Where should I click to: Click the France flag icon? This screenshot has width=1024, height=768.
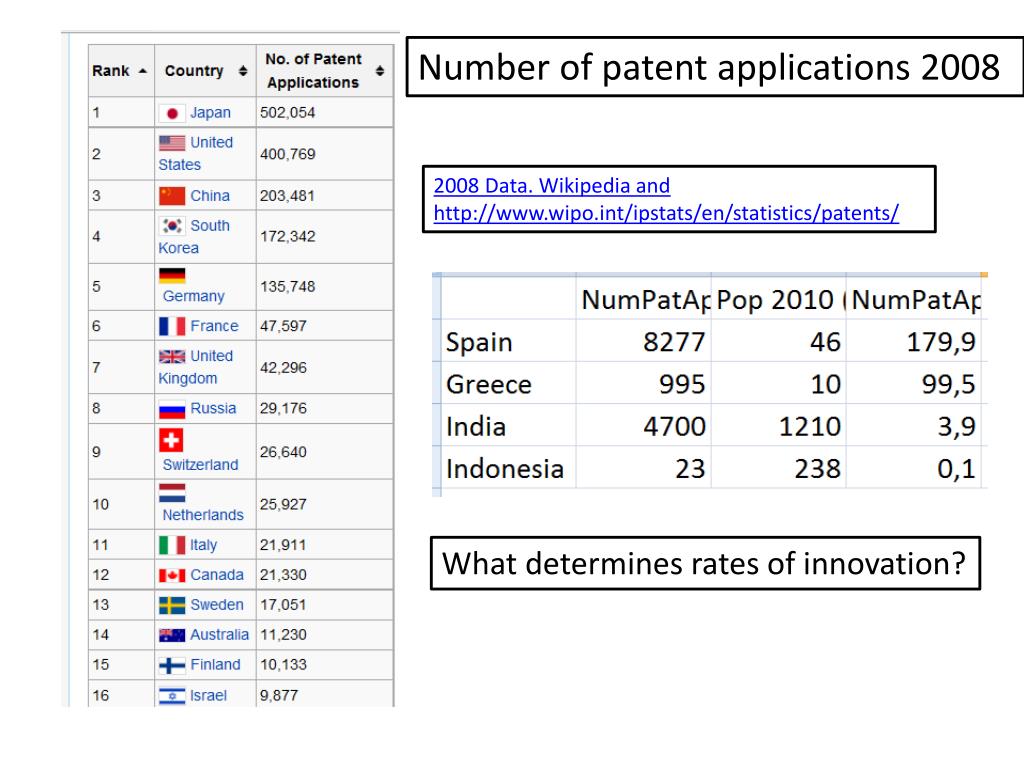click(172, 326)
